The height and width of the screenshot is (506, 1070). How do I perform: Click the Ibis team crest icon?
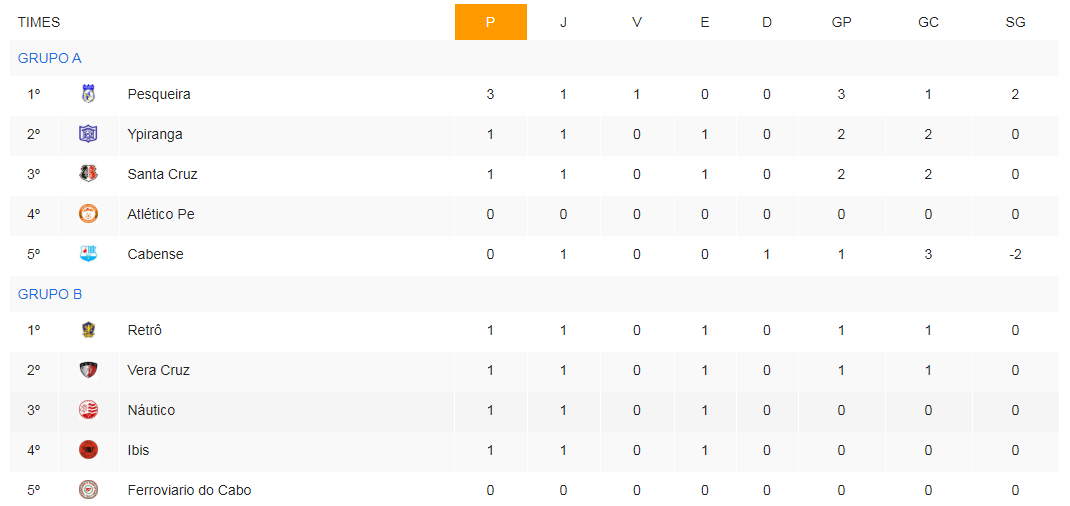tap(89, 450)
